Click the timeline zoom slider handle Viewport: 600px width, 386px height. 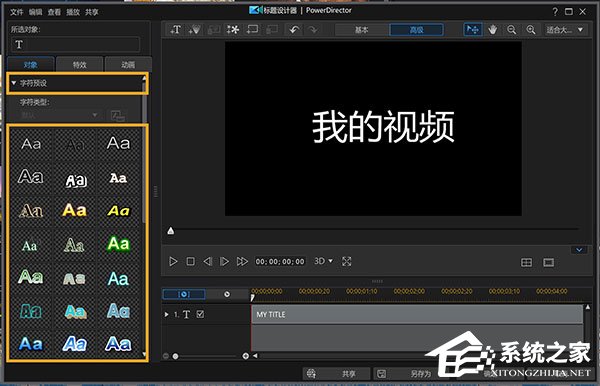175,356
